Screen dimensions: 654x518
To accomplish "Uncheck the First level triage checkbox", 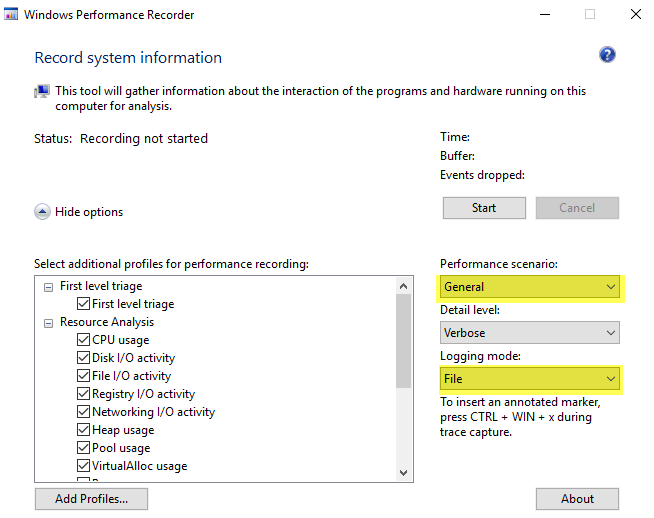I will [83, 304].
